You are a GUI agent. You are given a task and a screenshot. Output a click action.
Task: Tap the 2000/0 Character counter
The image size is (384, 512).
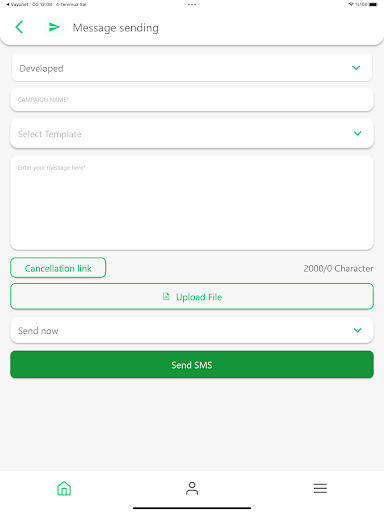[x=338, y=268]
